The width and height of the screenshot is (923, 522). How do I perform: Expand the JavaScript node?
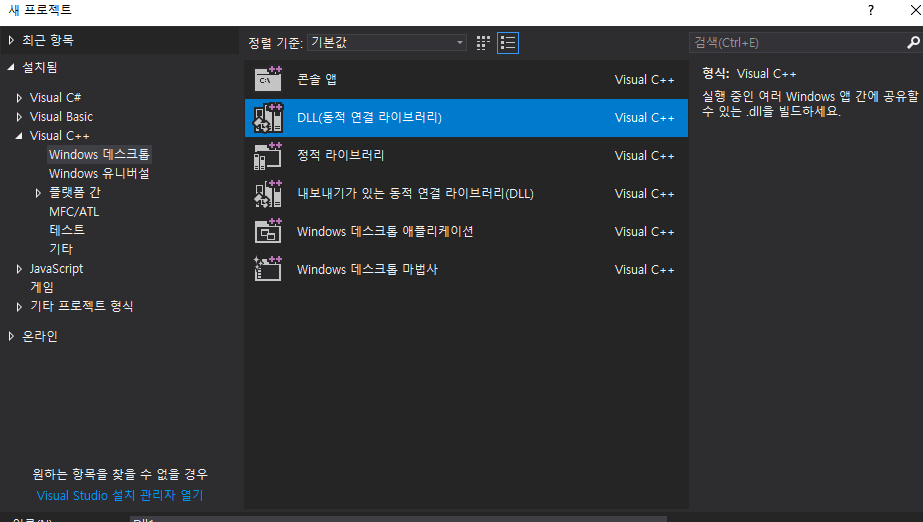[19, 268]
